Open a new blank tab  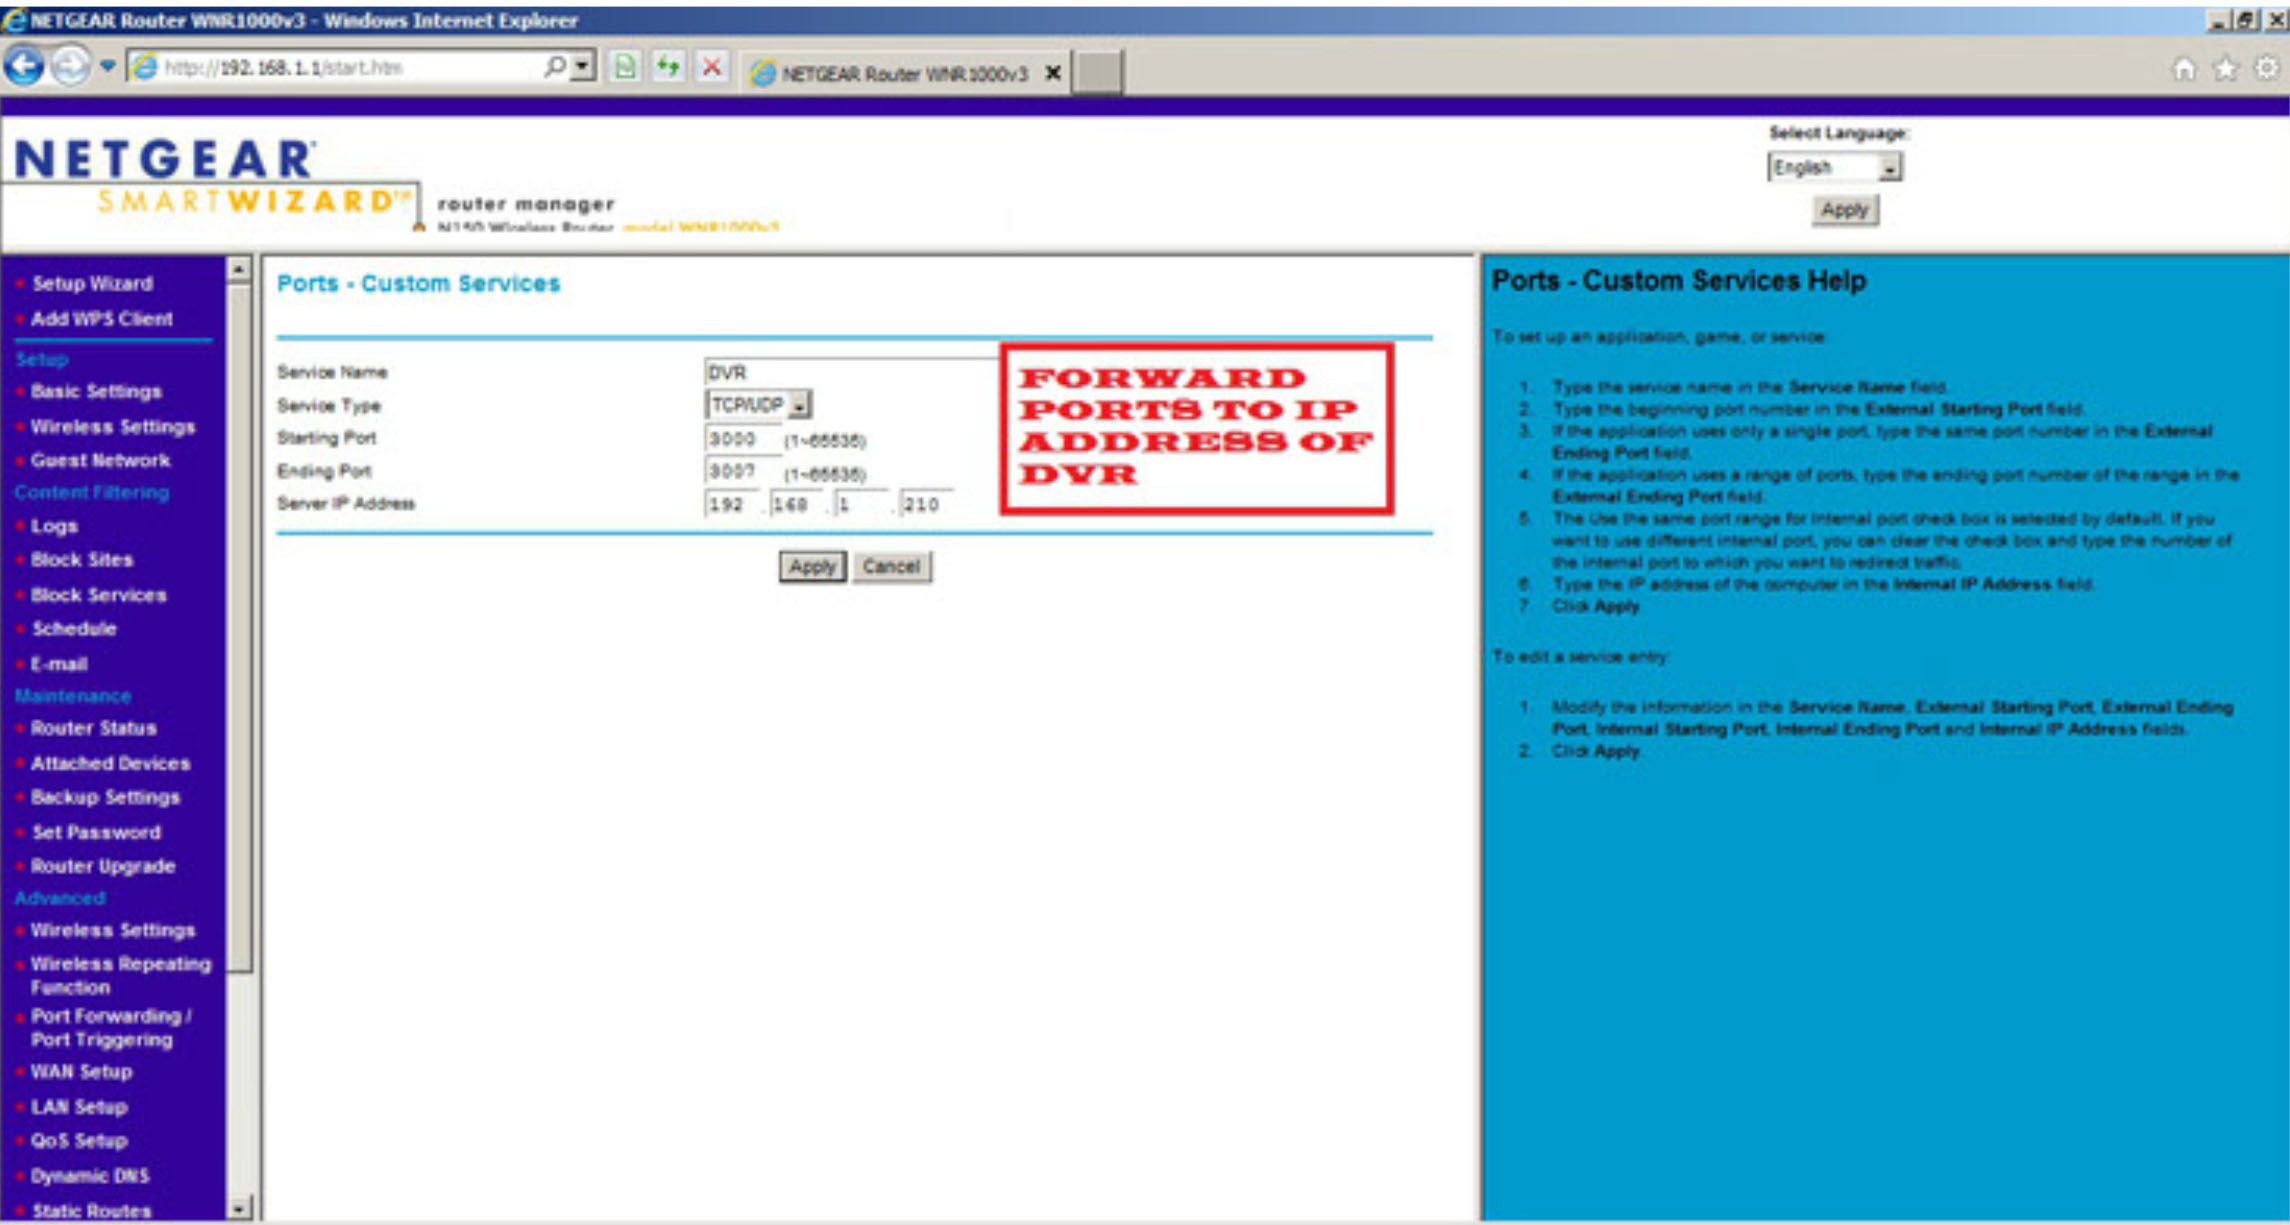[x=1097, y=72]
